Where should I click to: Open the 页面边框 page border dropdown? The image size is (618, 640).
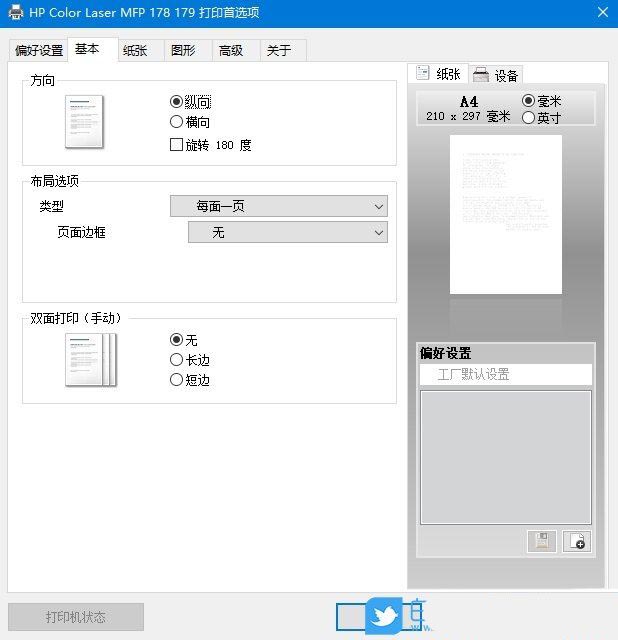click(x=288, y=232)
